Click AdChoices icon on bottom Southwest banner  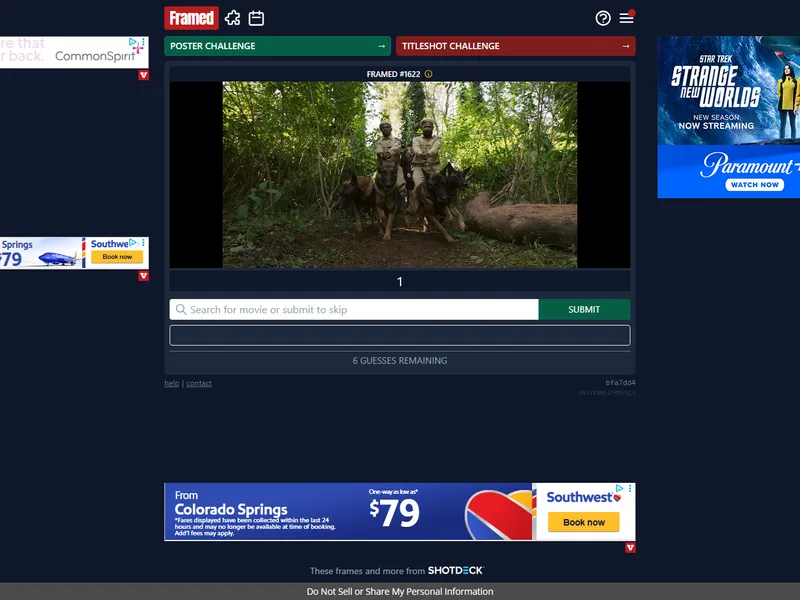pyautogui.click(x=619, y=489)
